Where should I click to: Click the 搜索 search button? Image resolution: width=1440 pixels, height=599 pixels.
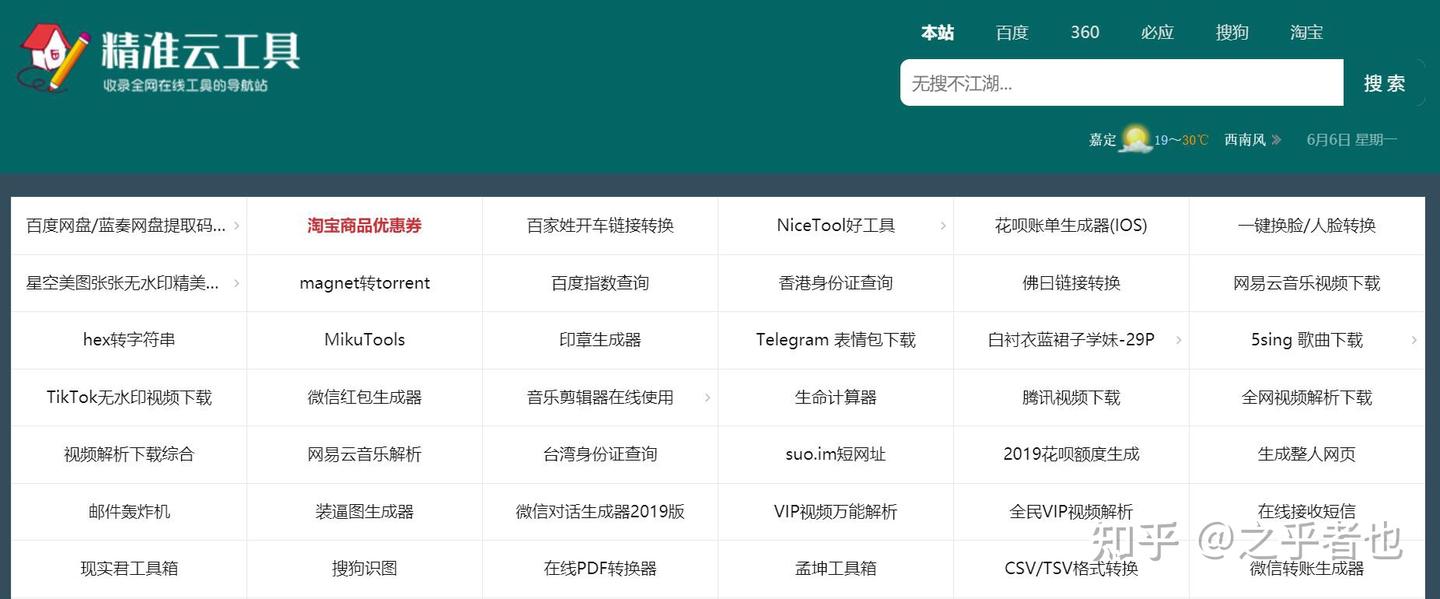(1384, 83)
